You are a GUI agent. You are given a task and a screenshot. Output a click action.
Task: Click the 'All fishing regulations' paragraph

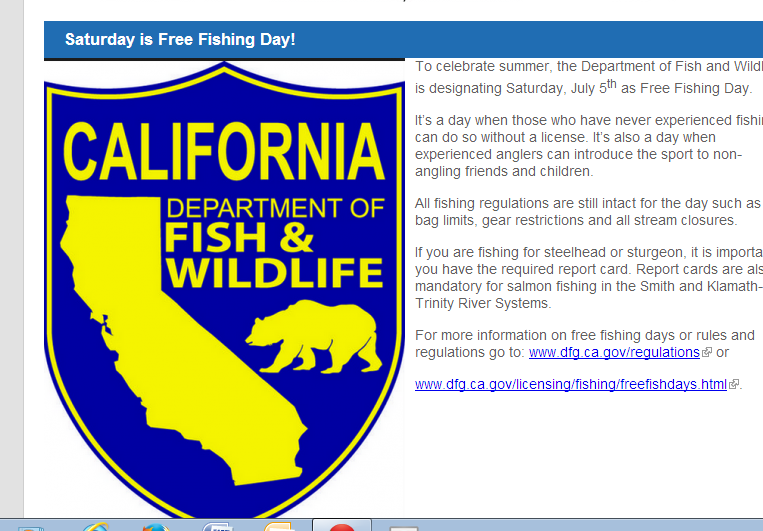tap(587, 212)
